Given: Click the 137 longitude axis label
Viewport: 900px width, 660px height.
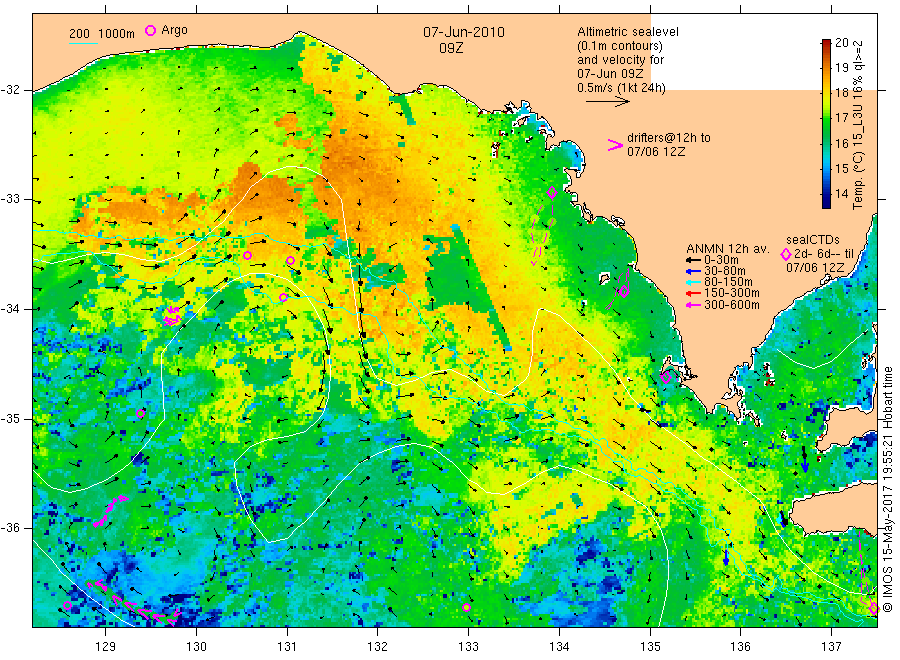Looking at the screenshot, I should 831,647.
